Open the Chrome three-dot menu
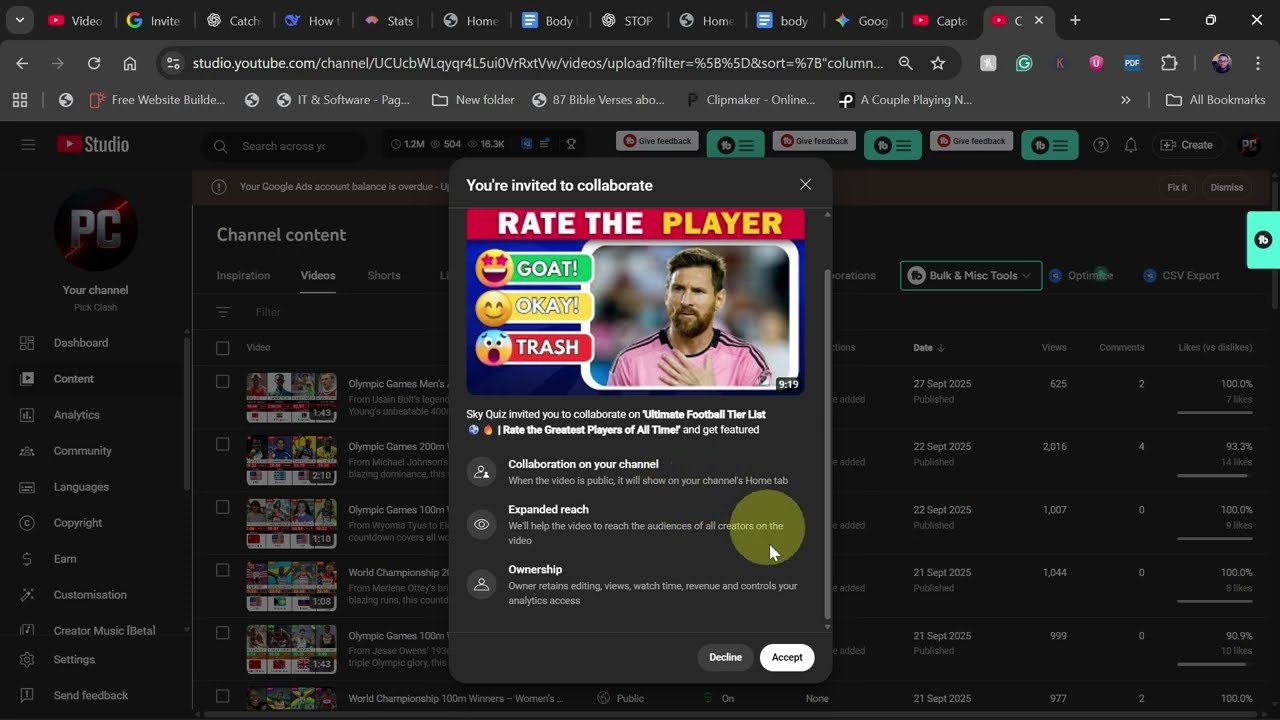This screenshot has width=1280, height=720. pos(1257,63)
